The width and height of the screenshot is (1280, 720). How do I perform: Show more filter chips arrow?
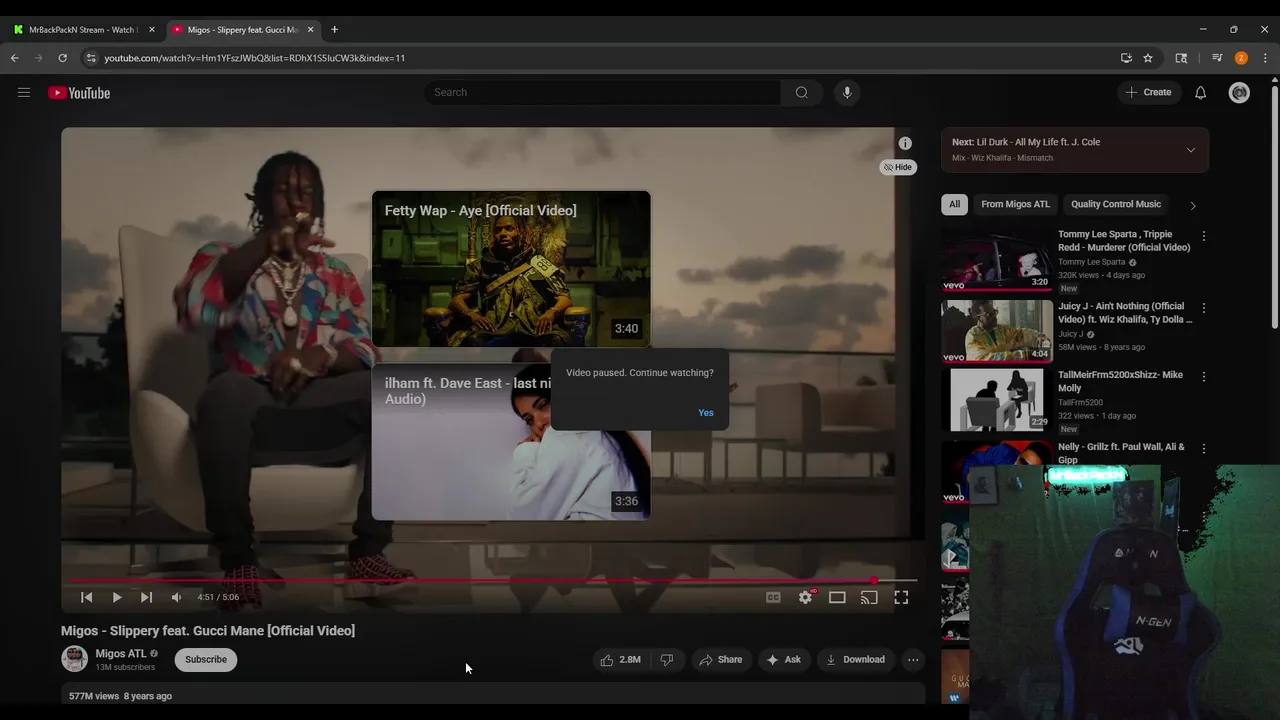click(1192, 205)
